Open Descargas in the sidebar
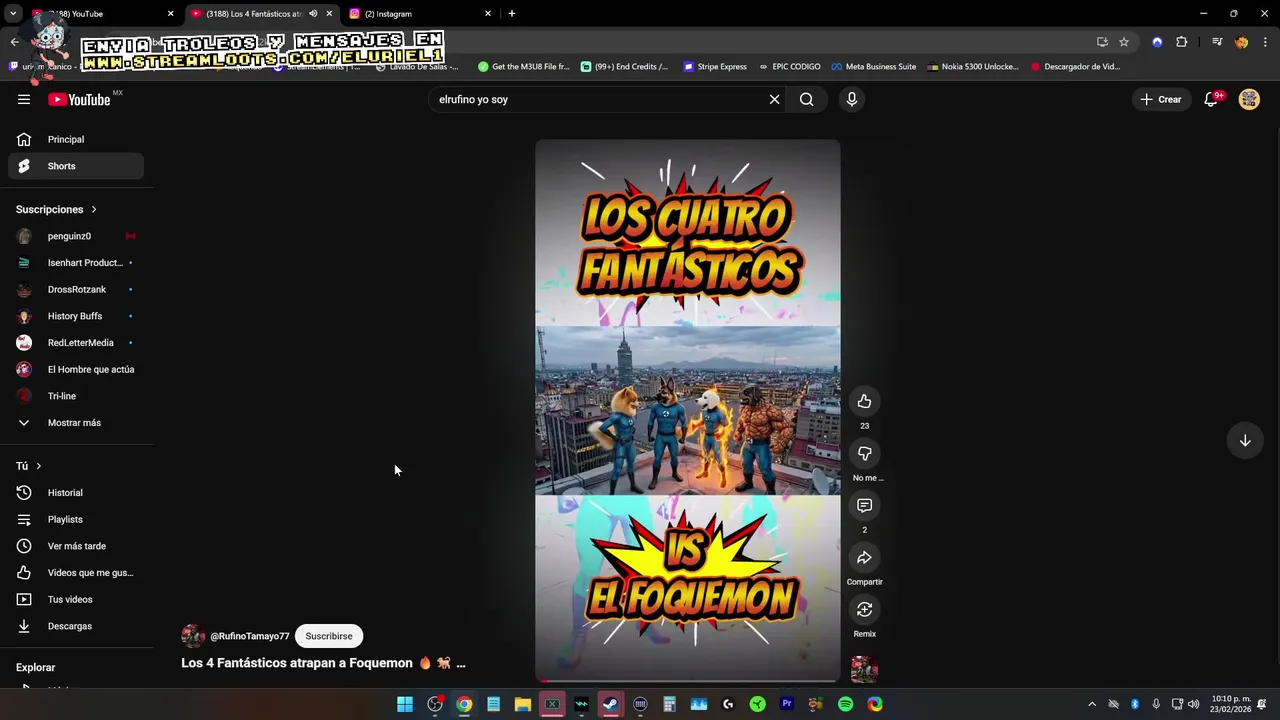 [76, 626]
